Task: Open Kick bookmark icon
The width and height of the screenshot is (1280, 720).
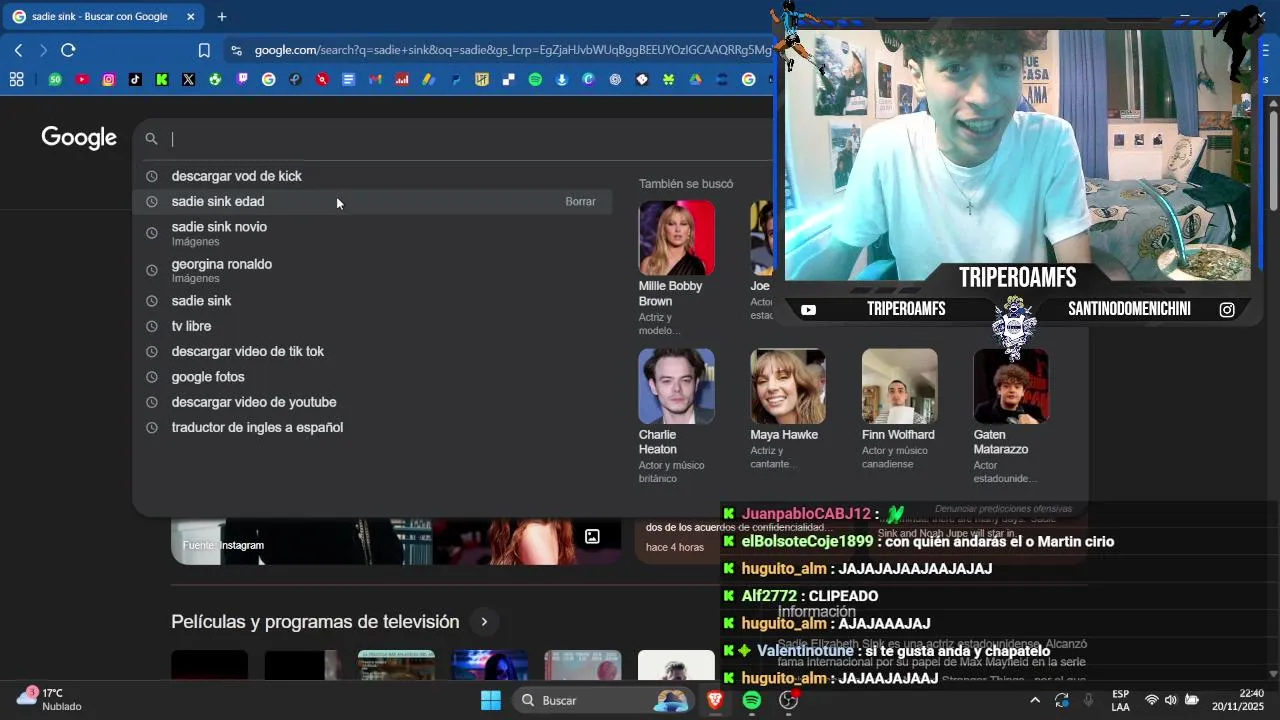Action: pos(162,80)
